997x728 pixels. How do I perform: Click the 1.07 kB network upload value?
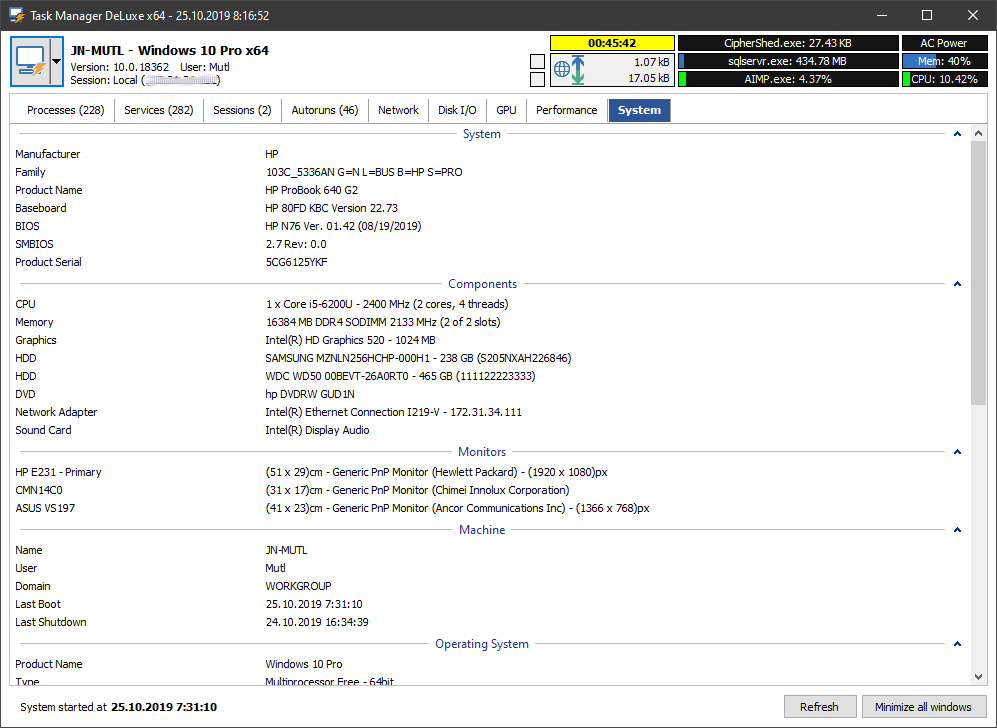pos(652,62)
